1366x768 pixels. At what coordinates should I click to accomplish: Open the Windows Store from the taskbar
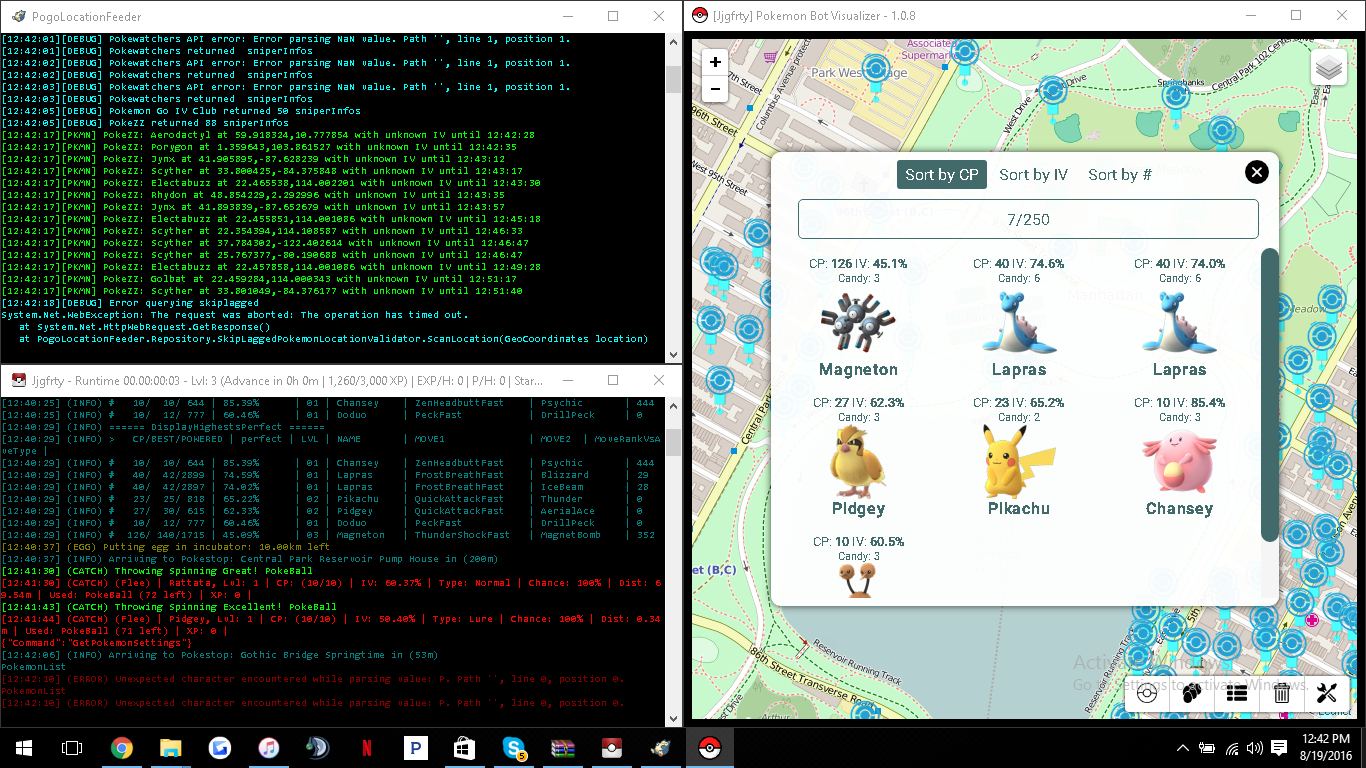465,747
